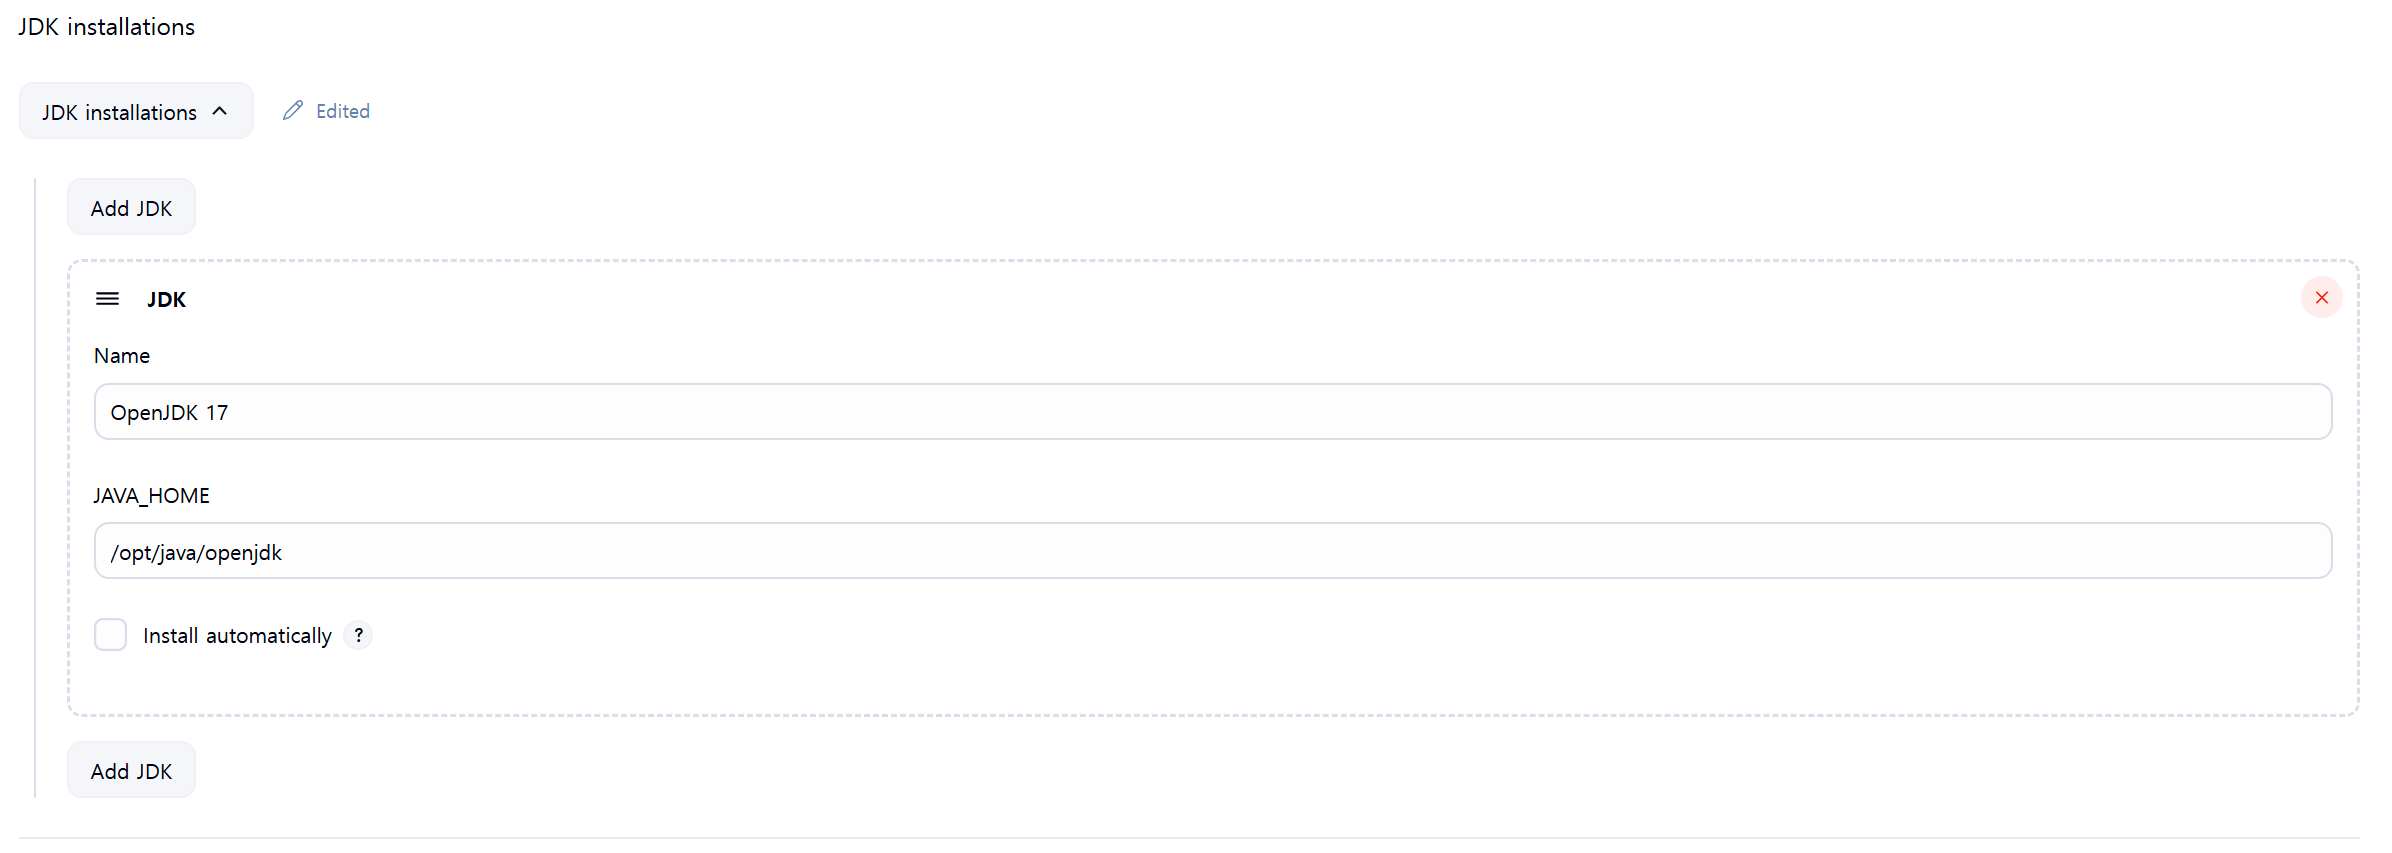
Task: Click the bold JDK entry title
Action: tap(166, 299)
